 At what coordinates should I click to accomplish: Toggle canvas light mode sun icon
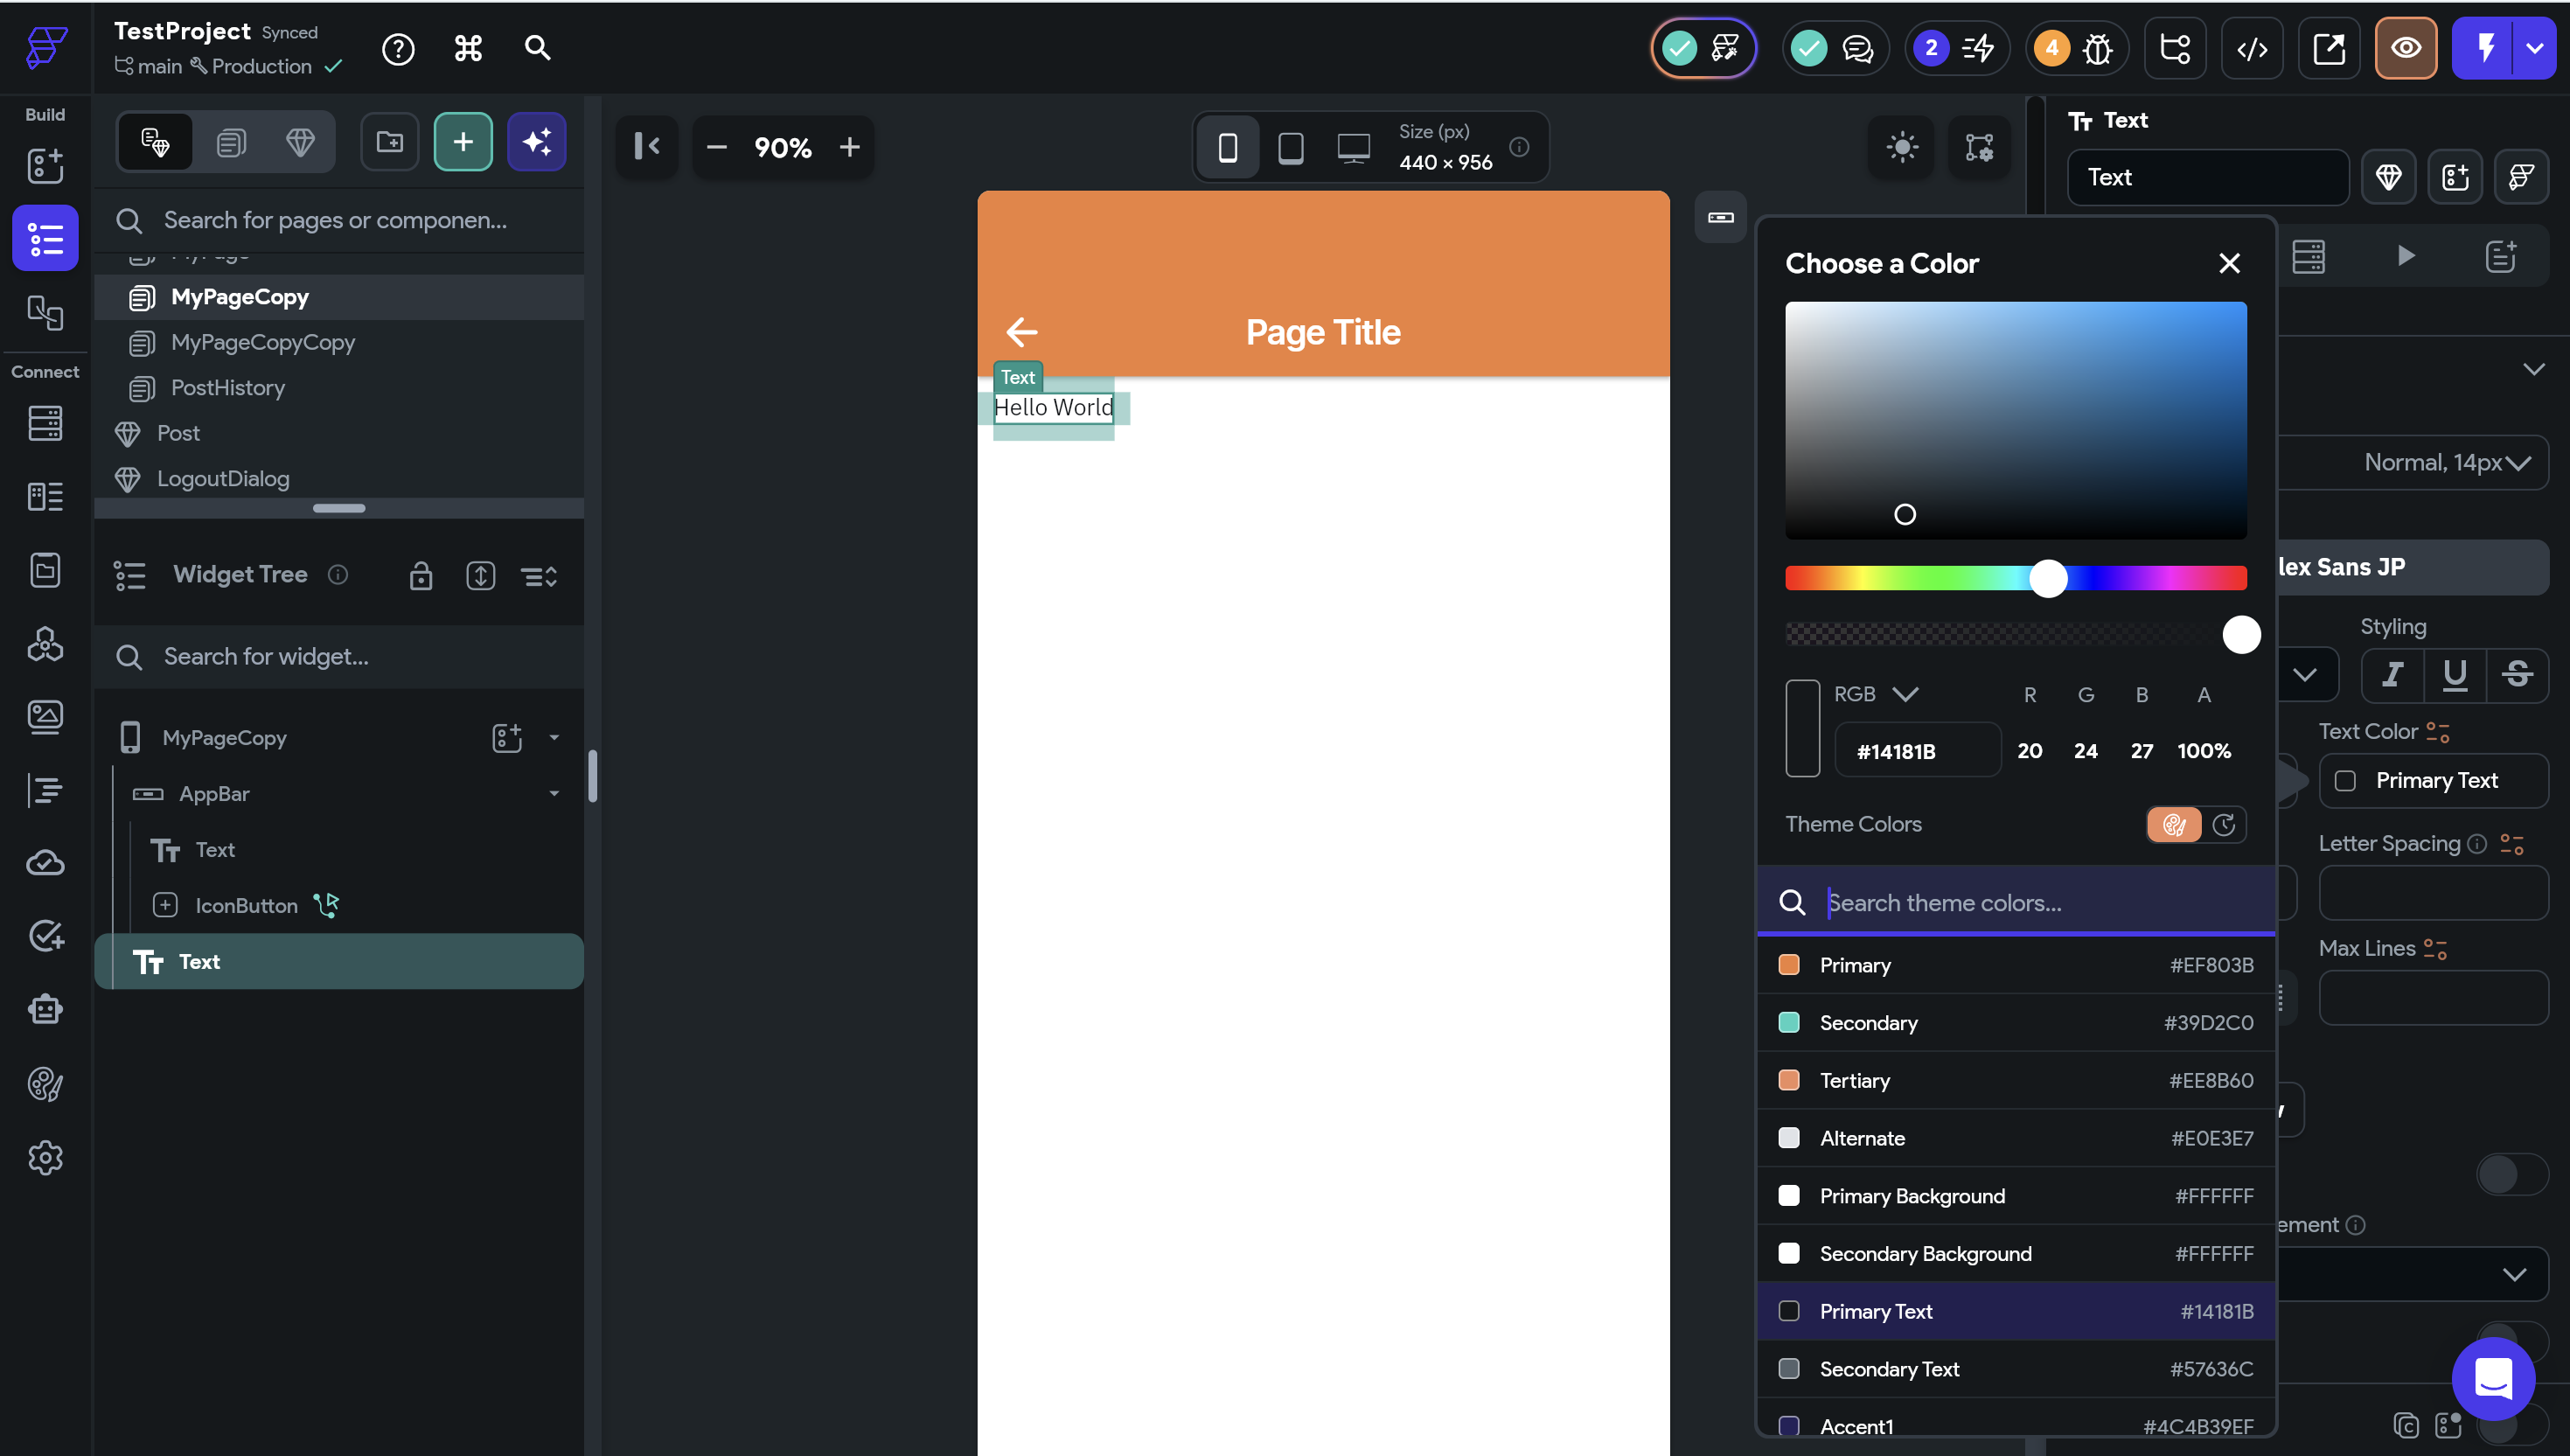[1901, 148]
